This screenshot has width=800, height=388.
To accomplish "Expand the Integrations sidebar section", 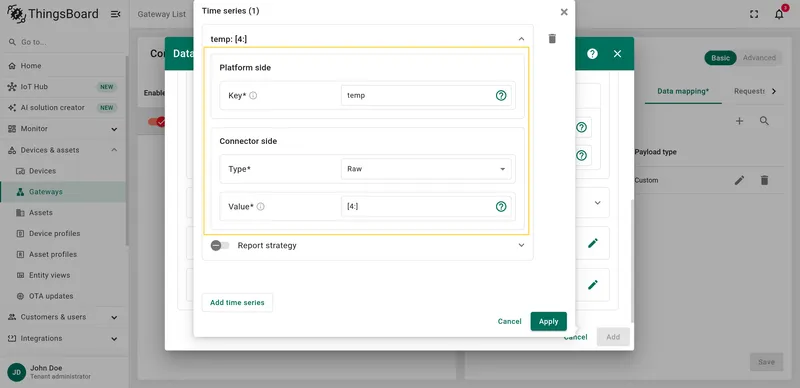I will pos(63,338).
